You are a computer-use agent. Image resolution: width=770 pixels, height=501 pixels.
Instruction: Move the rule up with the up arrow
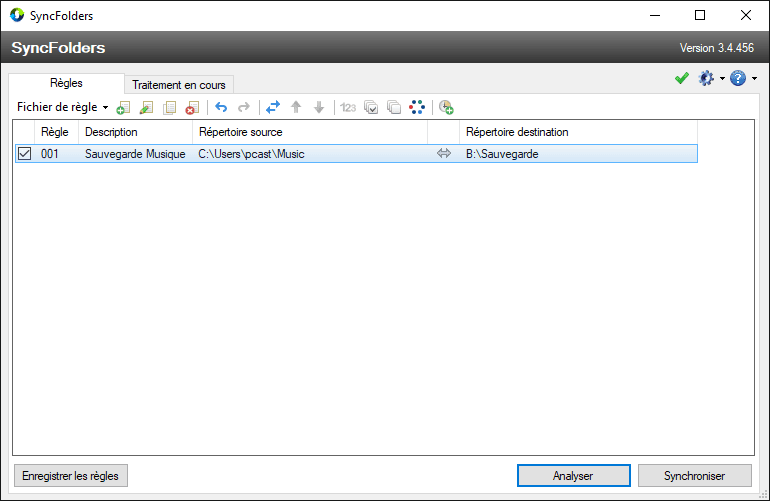(296, 107)
